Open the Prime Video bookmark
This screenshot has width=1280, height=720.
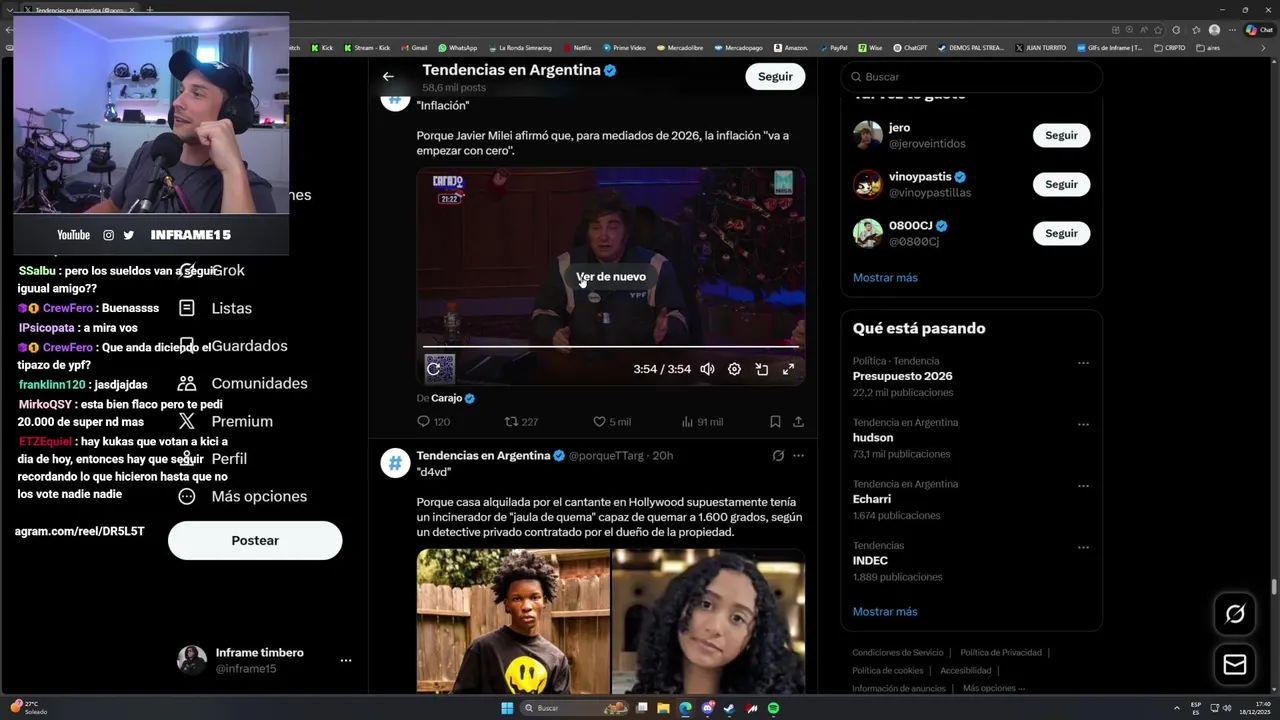[624, 47]
